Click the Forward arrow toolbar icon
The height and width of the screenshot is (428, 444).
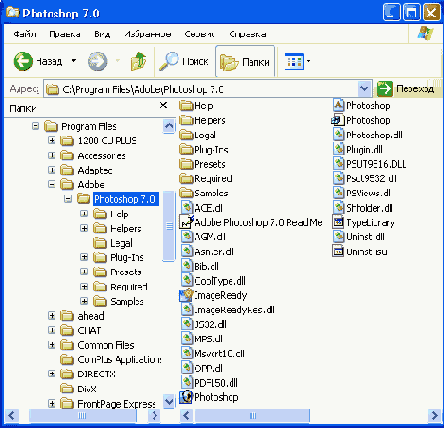[97, 61]
